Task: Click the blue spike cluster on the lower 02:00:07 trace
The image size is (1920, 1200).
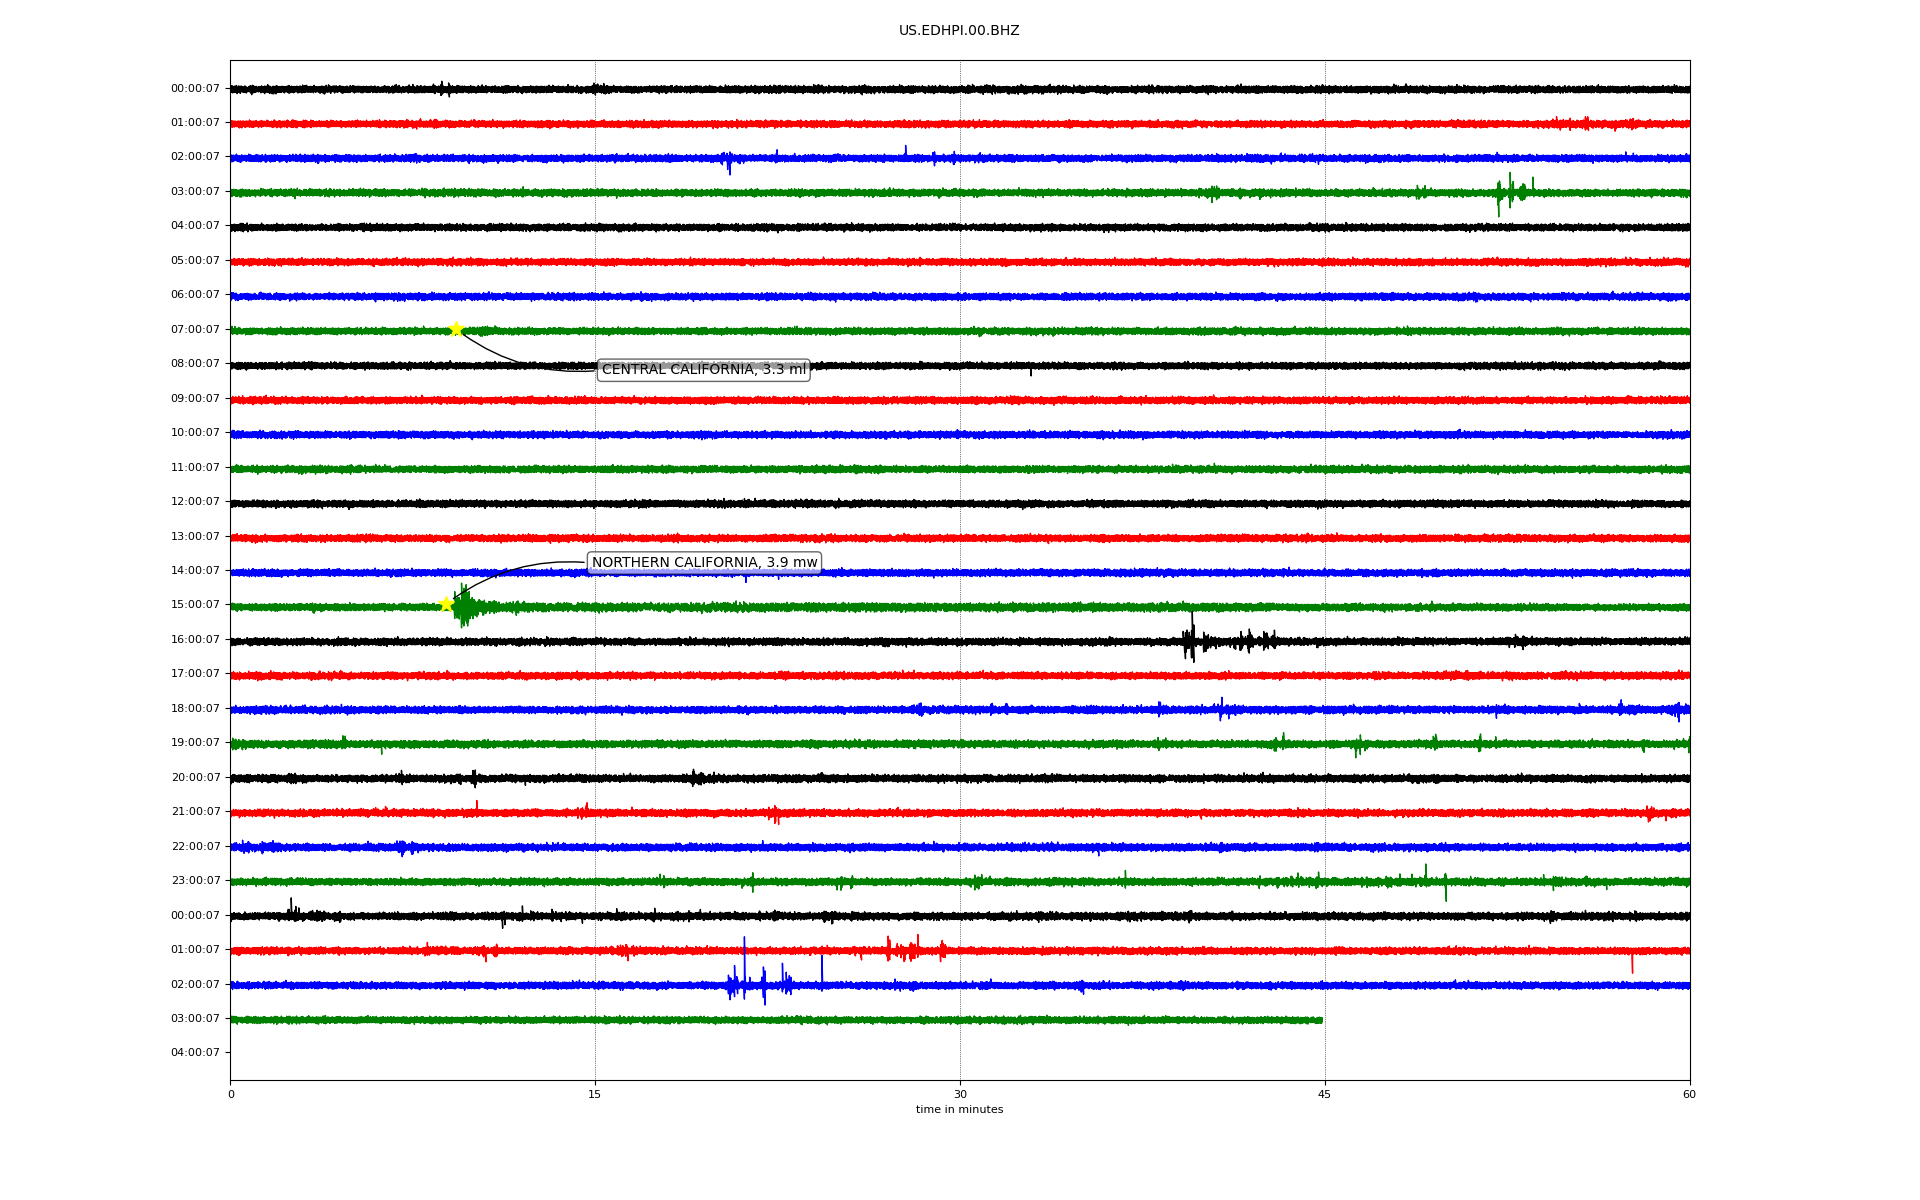Action: pos(760,984)
